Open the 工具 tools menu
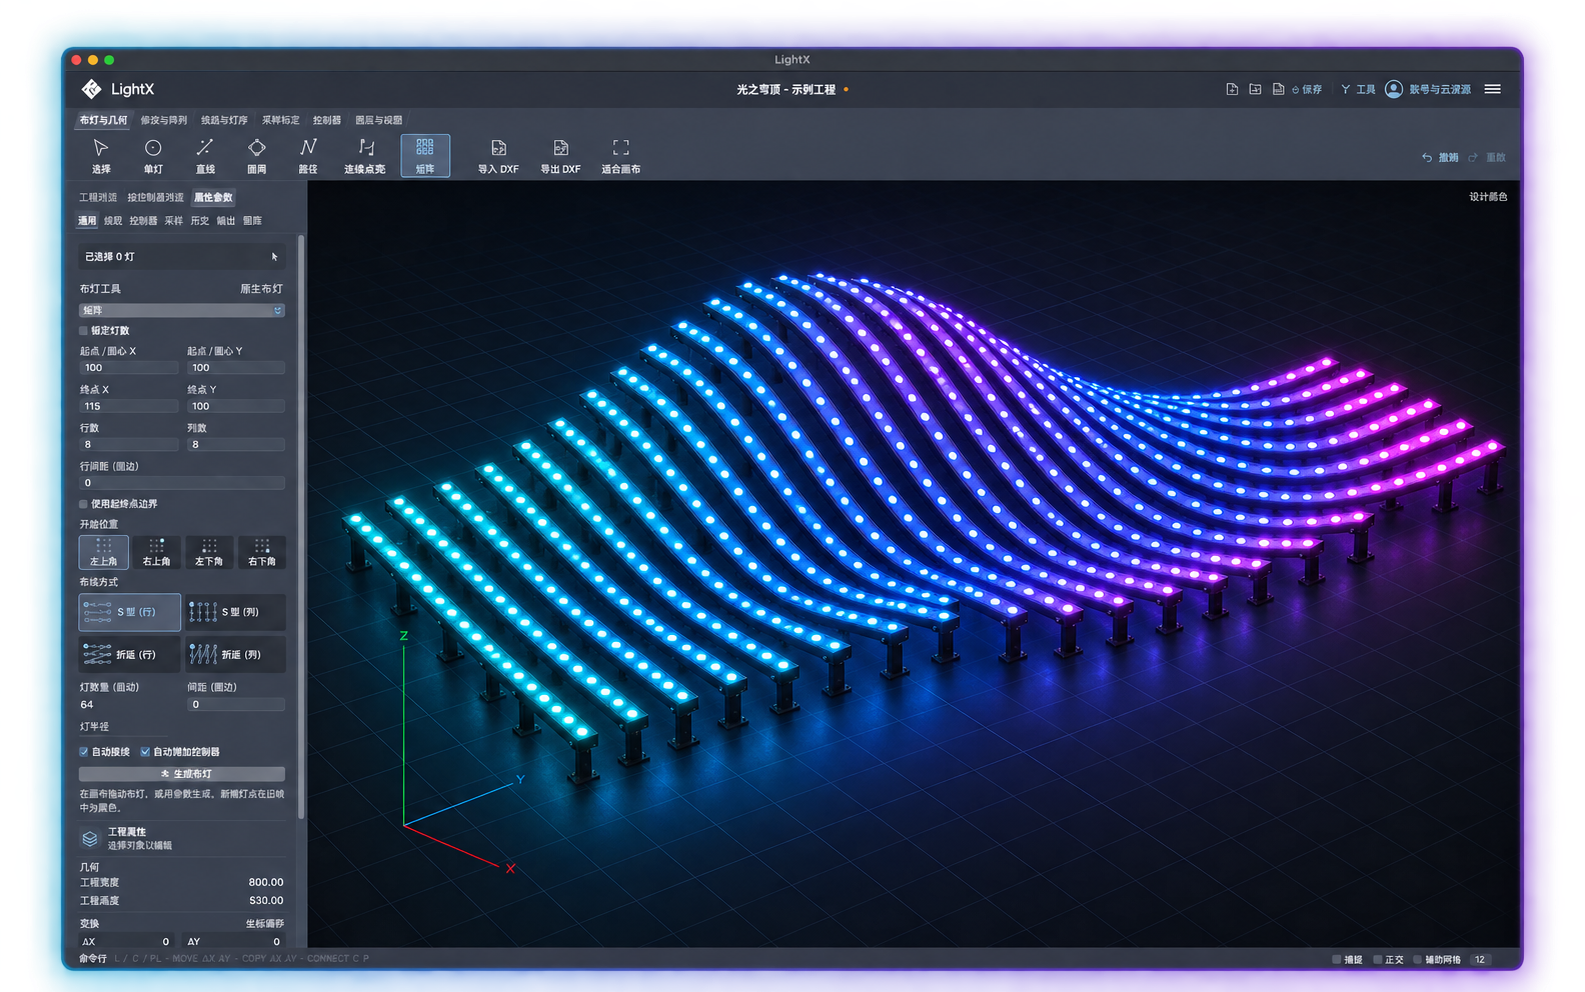The image size is (1585, 992). click(x=1359, y=90)
